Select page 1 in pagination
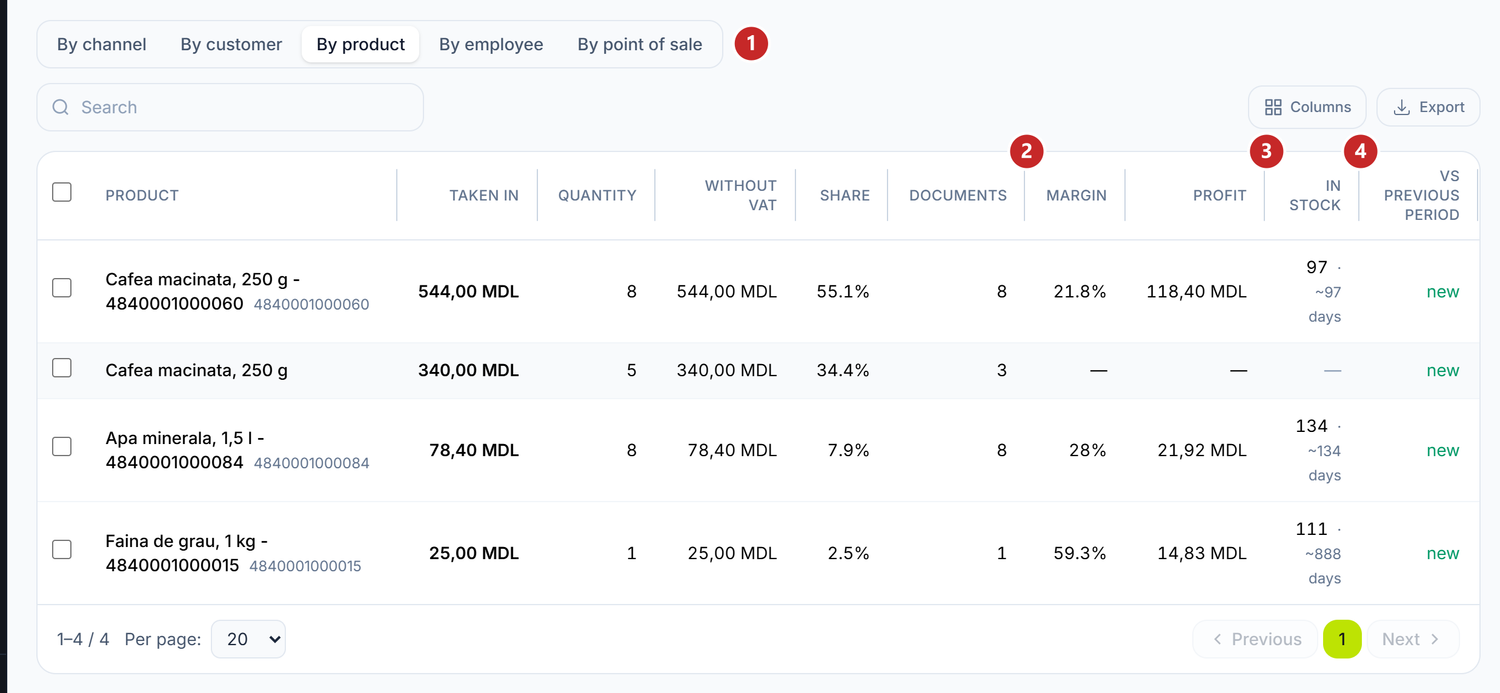Viewport: 1500px width, 693px height. click(1342, 639)
